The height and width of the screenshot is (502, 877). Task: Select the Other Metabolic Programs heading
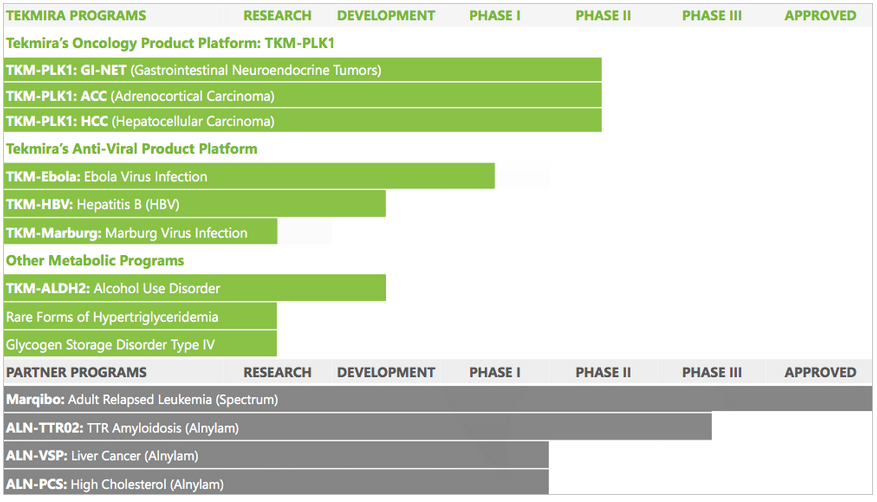click(95, 261)
